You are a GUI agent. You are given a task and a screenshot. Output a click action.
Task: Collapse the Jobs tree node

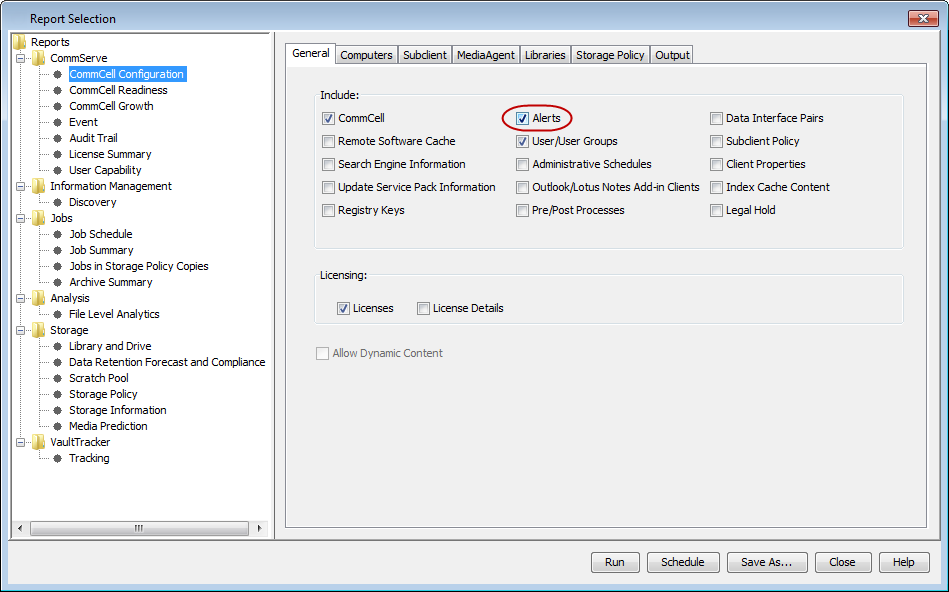tap(21, 219)
